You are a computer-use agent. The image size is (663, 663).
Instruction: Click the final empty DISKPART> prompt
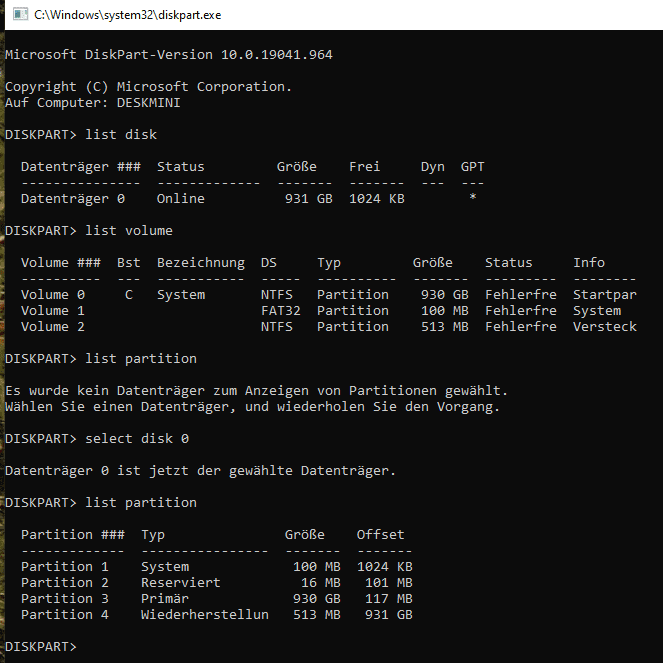(x=41, y=647)
